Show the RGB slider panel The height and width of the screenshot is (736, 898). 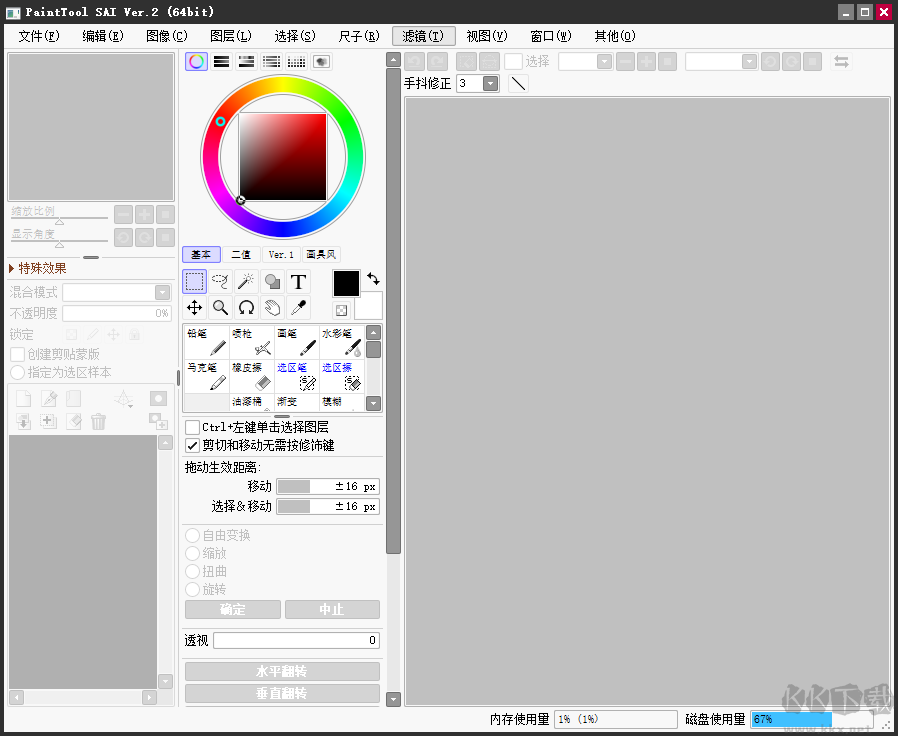222,61
